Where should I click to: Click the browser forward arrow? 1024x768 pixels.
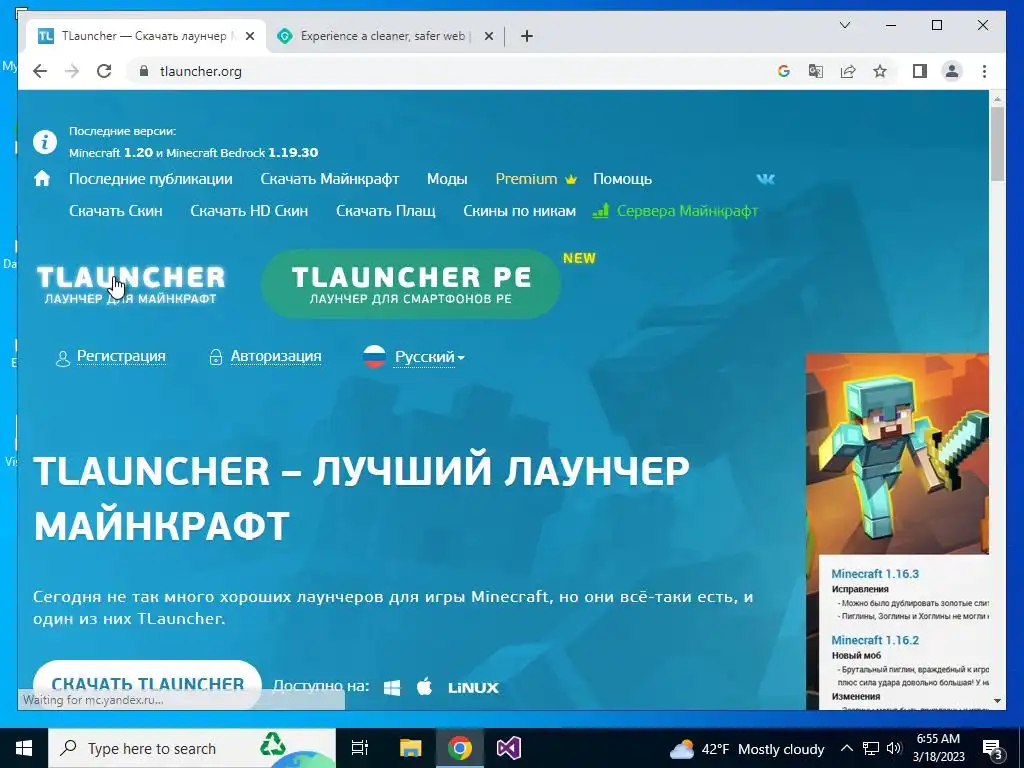coord(72,71)
